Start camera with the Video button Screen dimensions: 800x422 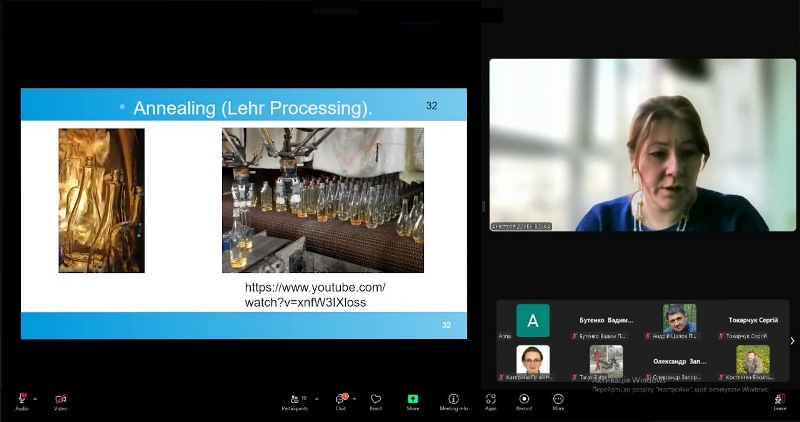tap(61, 401)
